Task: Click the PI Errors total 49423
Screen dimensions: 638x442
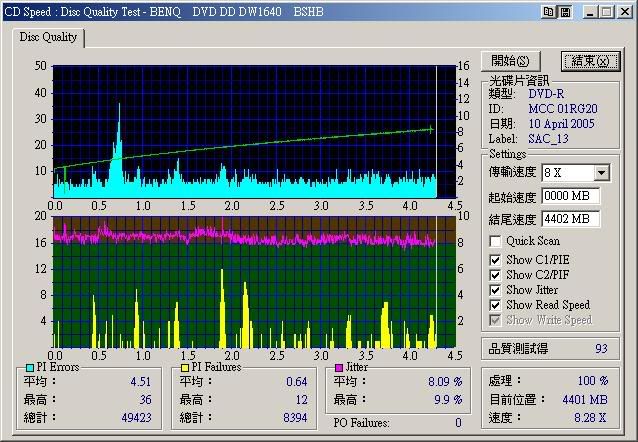Action: [136, 418]
